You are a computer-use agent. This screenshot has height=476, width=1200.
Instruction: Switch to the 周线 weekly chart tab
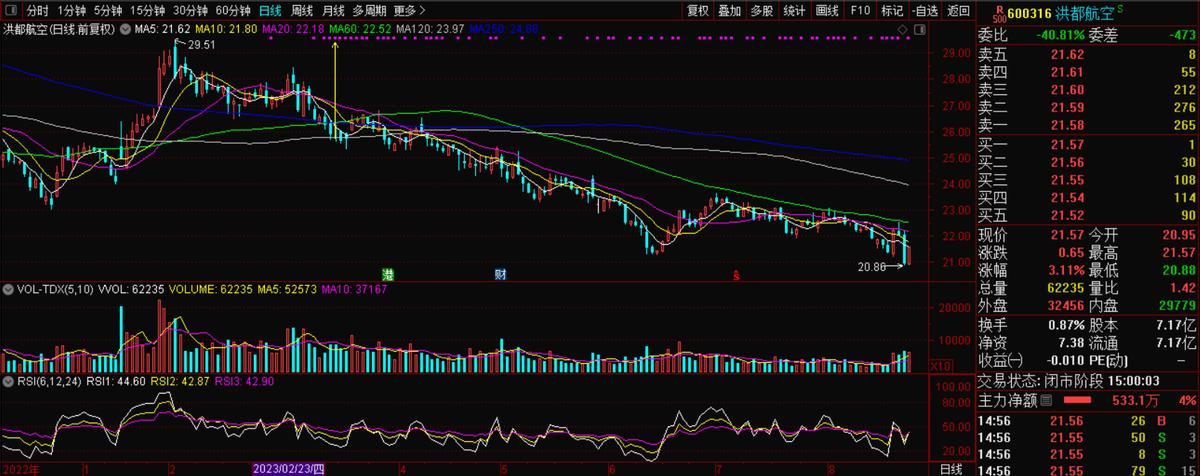pos(301,11)
